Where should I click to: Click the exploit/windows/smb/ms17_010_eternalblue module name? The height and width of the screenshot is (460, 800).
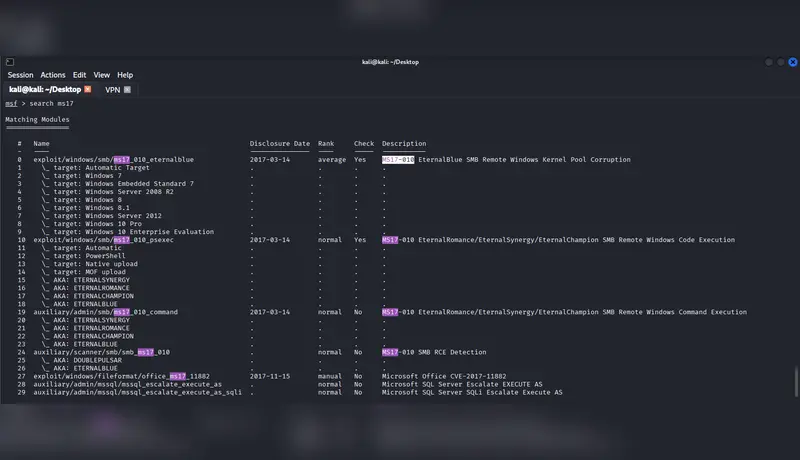113,160
